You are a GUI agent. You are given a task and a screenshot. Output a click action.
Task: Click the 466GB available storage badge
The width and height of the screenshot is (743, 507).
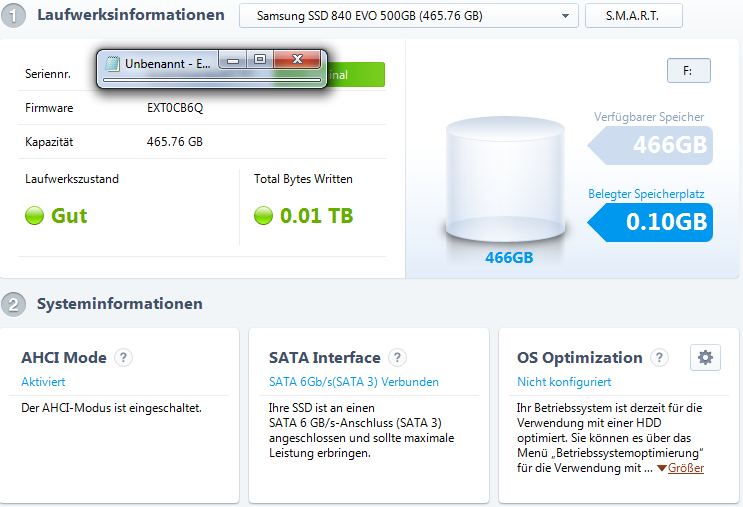(x=650, y=145)
